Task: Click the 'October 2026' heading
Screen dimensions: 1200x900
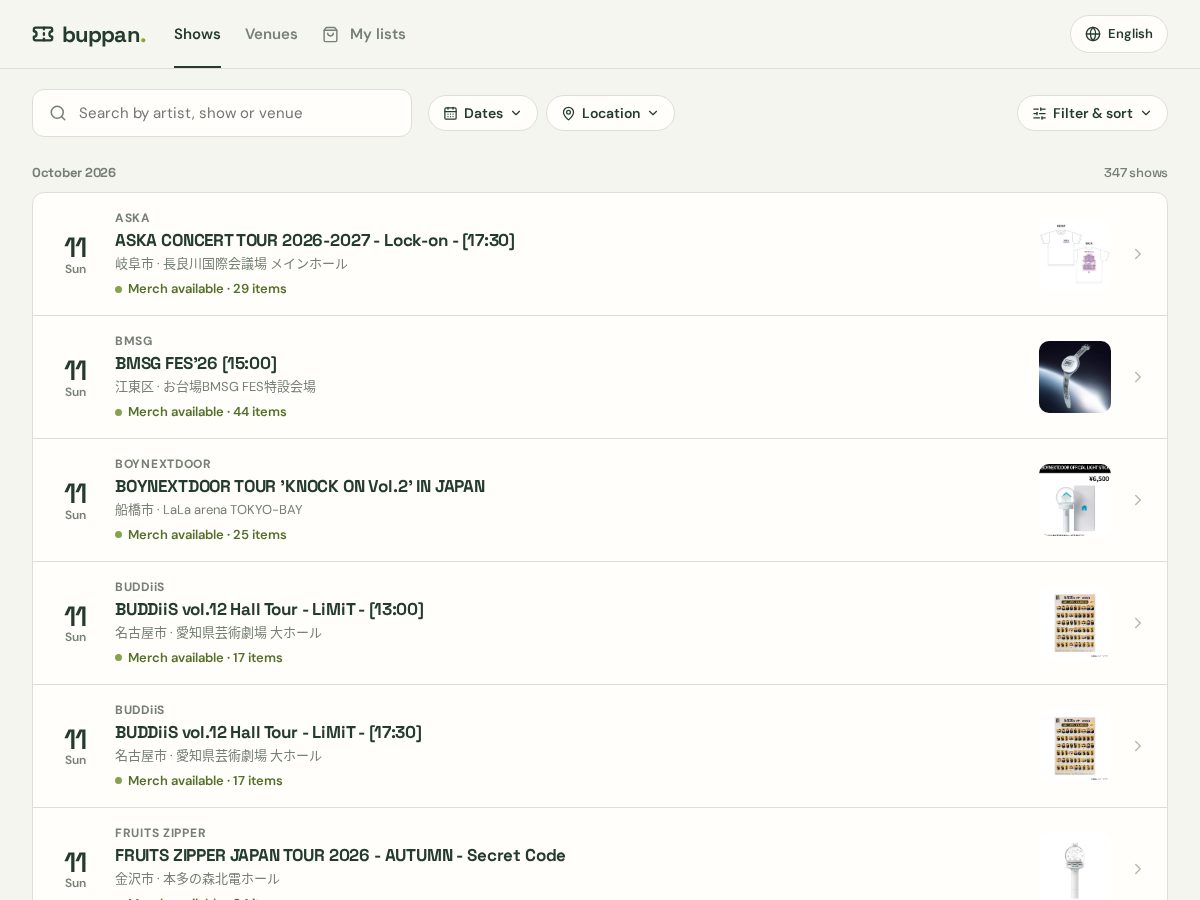Action: pyautogui.click(x=74, y=173)
